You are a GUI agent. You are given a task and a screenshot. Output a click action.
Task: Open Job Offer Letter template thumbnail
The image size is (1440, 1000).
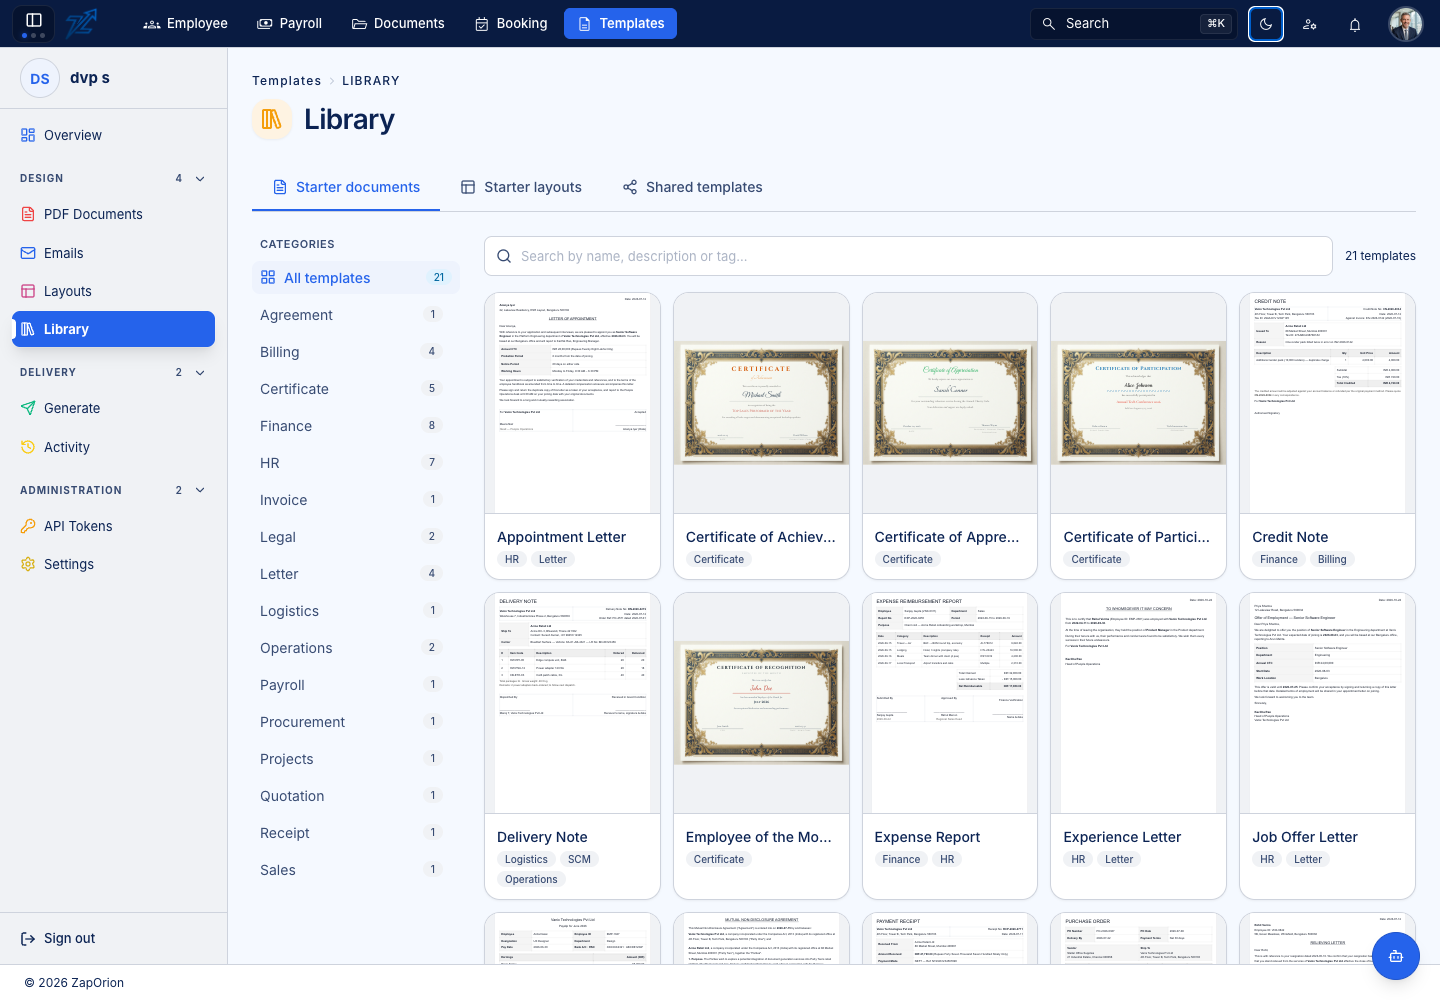tap(1327, 703)
